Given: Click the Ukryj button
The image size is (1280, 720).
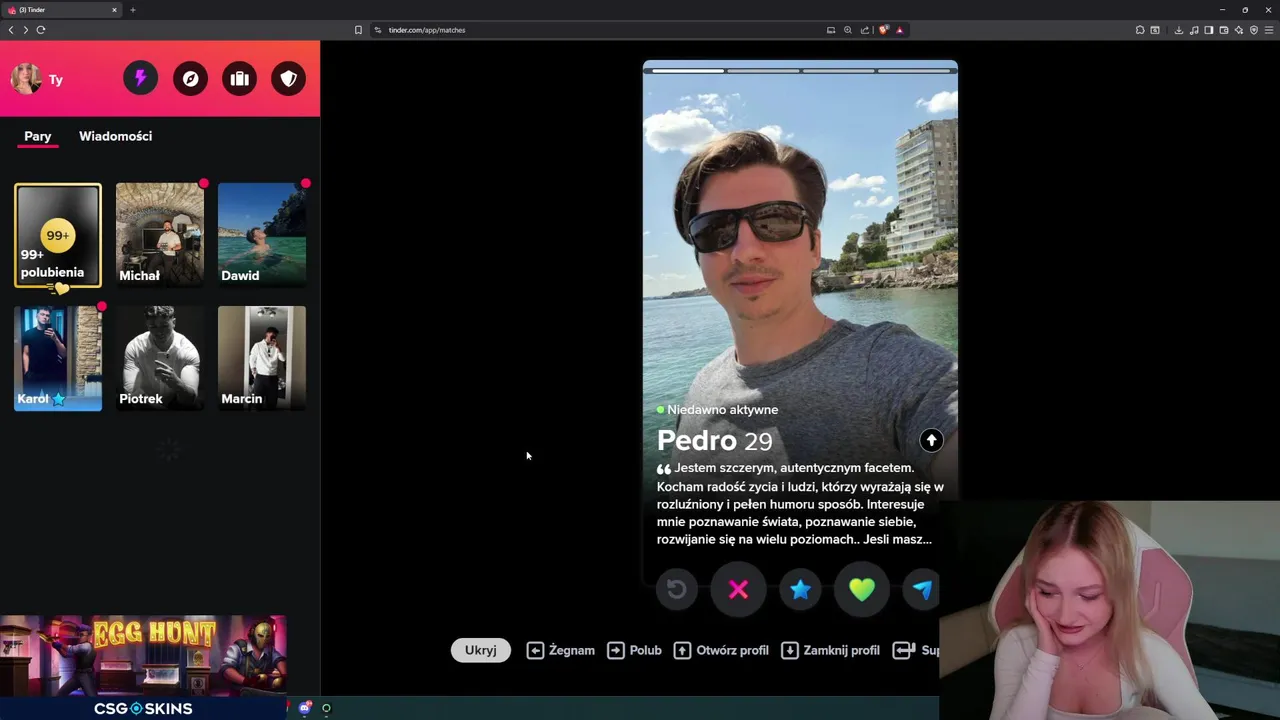Looking at the screenshot, I should [x=481, y=650].
